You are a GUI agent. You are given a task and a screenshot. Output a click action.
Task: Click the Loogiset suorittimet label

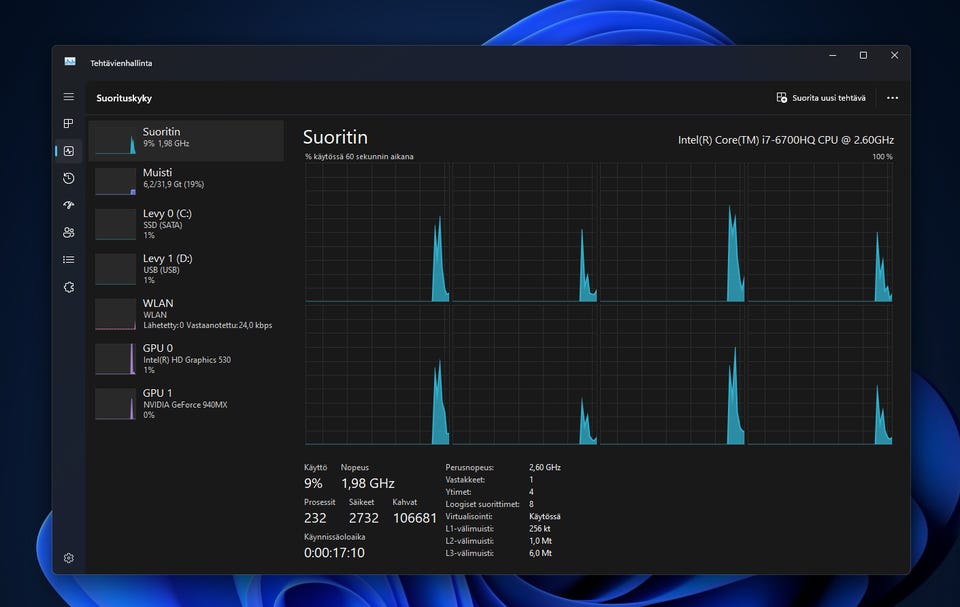point(482,504)
